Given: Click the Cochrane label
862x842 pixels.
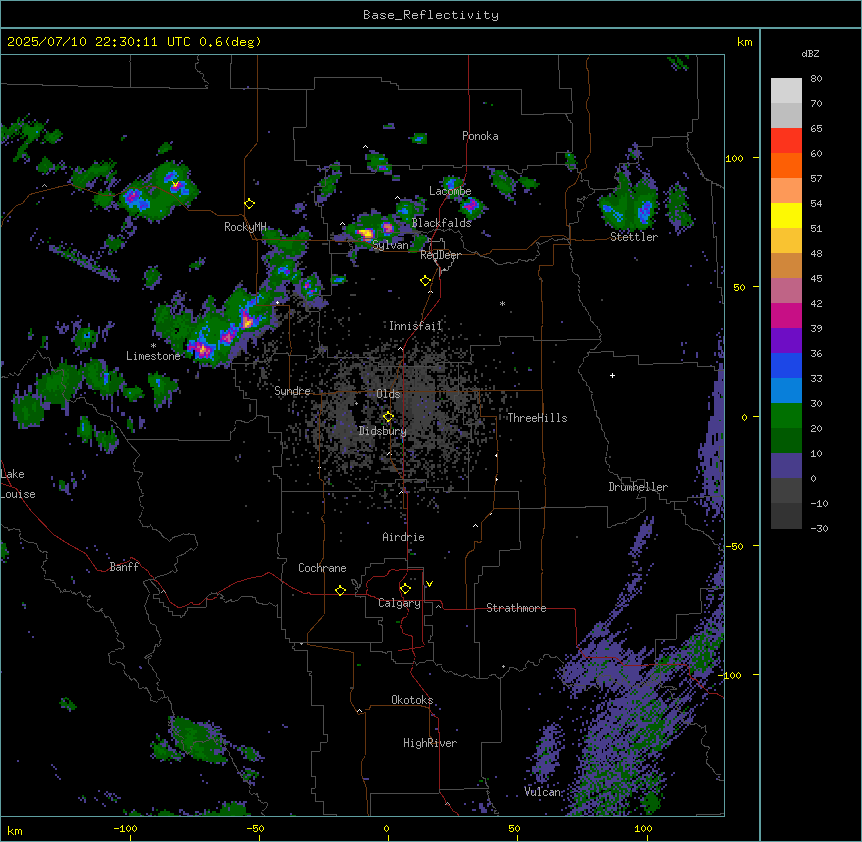Looking at the screenshot, I should click(x=322, y=568).
